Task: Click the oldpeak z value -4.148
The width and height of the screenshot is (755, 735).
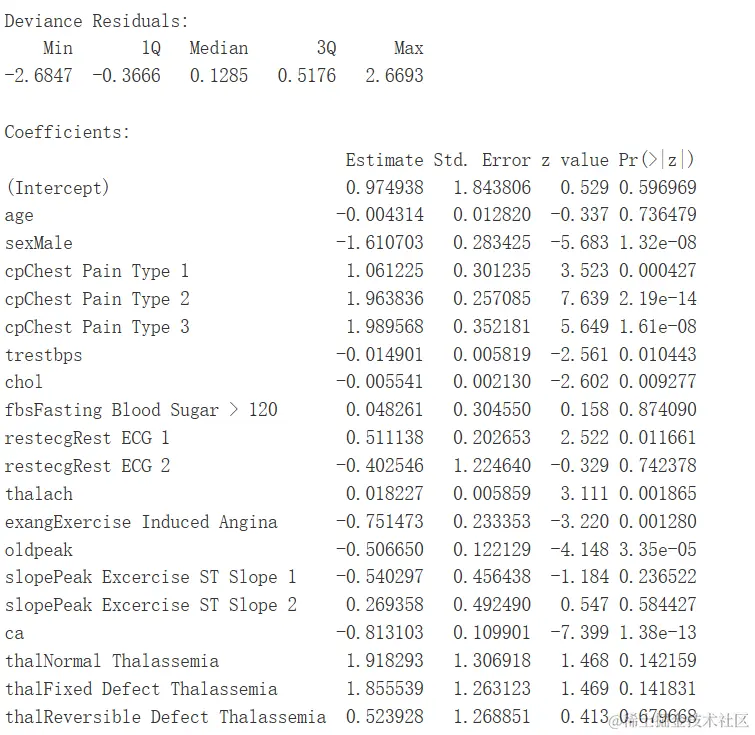Action: tap(579, 549)
